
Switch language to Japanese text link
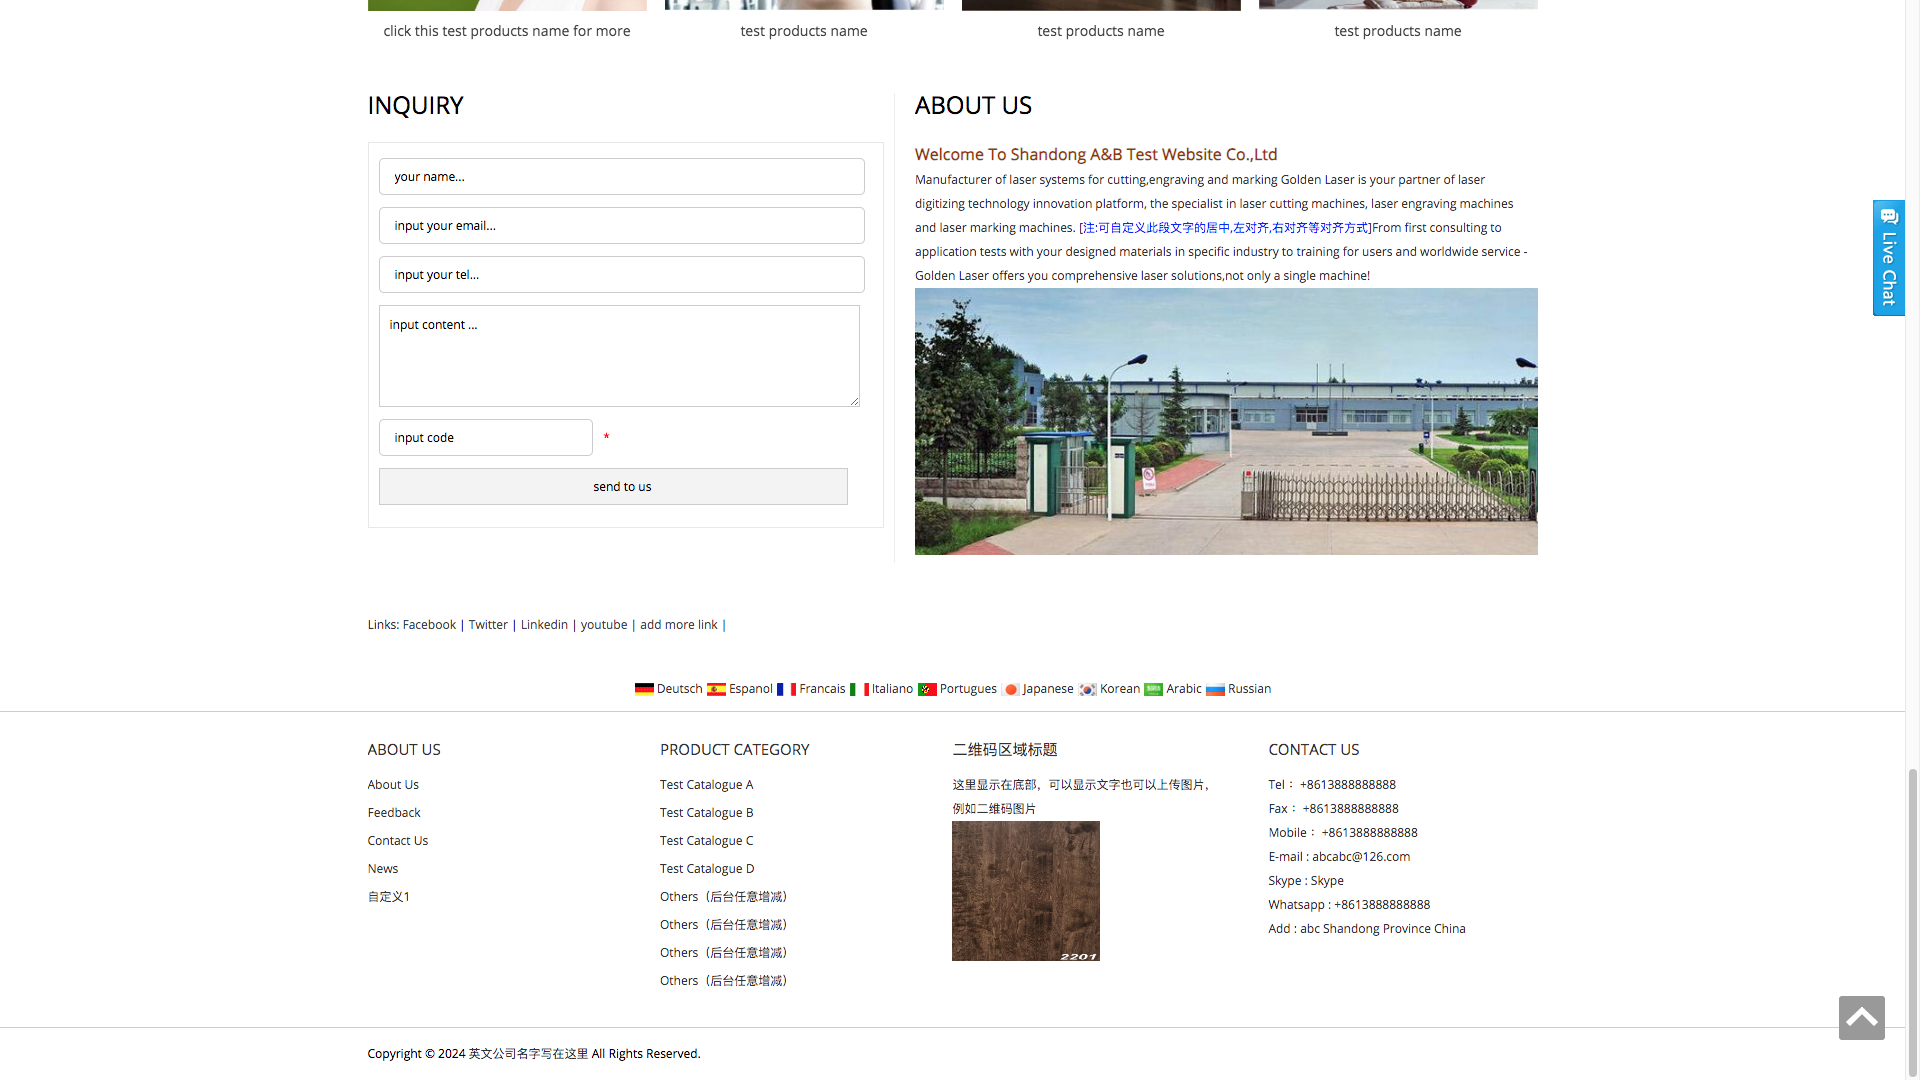[1048, 689]
